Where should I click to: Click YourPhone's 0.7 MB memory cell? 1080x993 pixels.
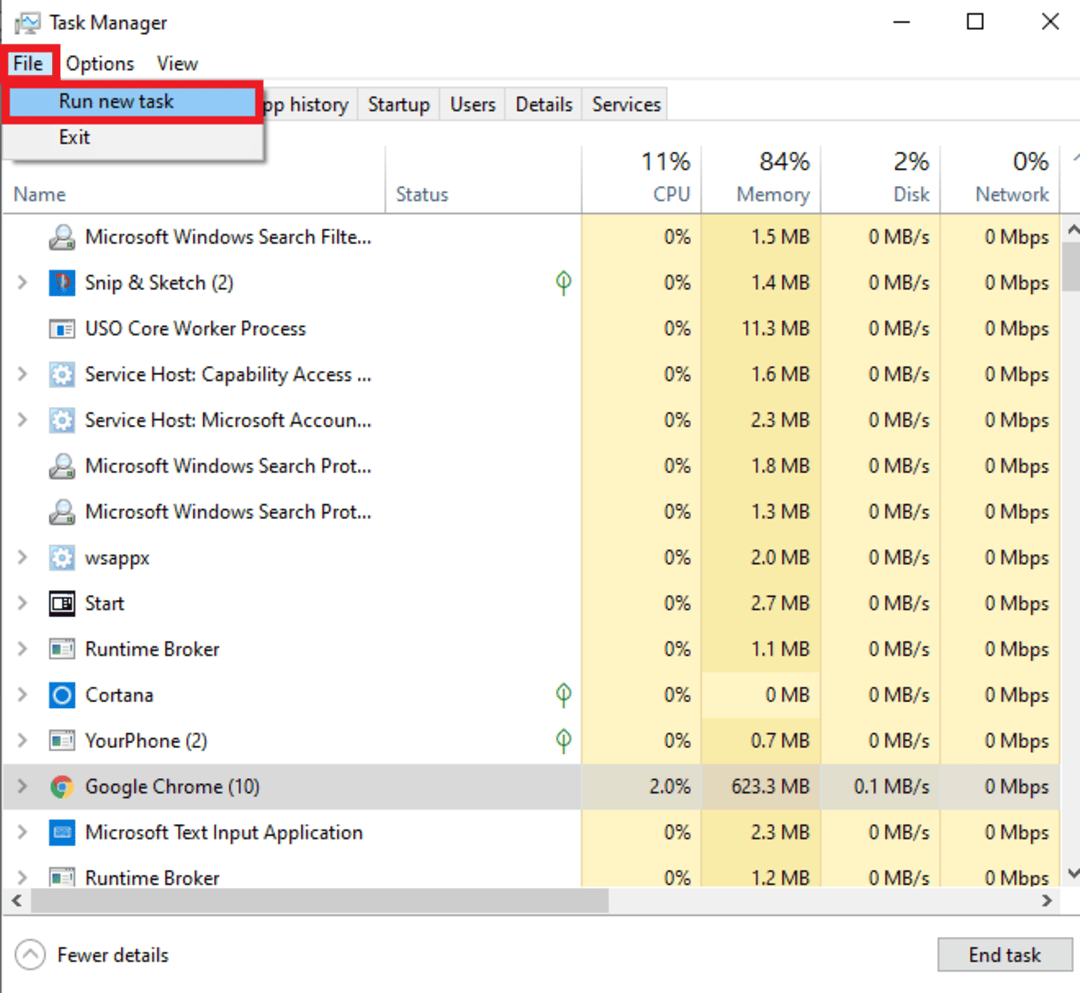761,741
